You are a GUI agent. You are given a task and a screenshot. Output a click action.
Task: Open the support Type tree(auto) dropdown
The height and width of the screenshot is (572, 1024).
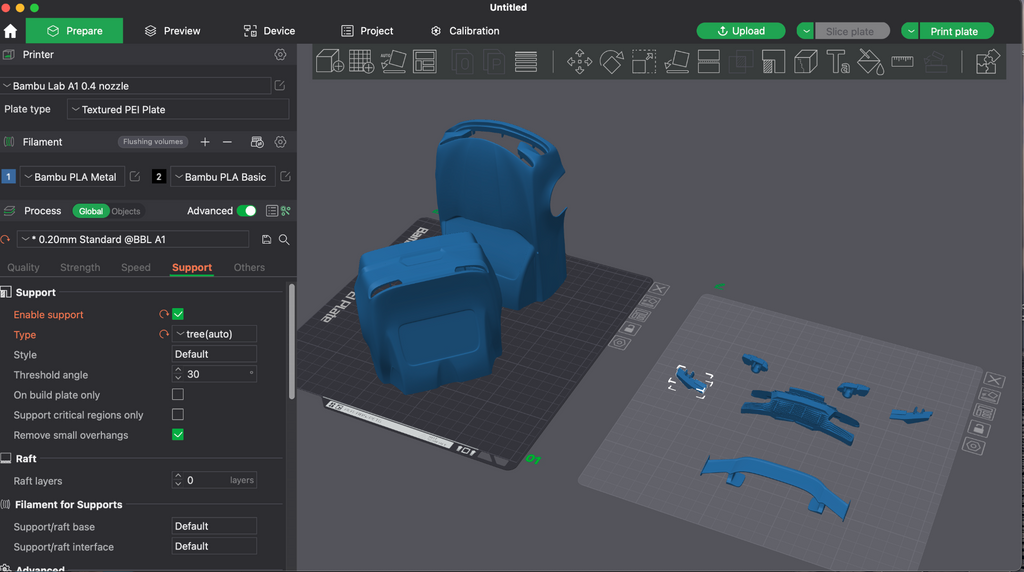click(x=214, y=334)
